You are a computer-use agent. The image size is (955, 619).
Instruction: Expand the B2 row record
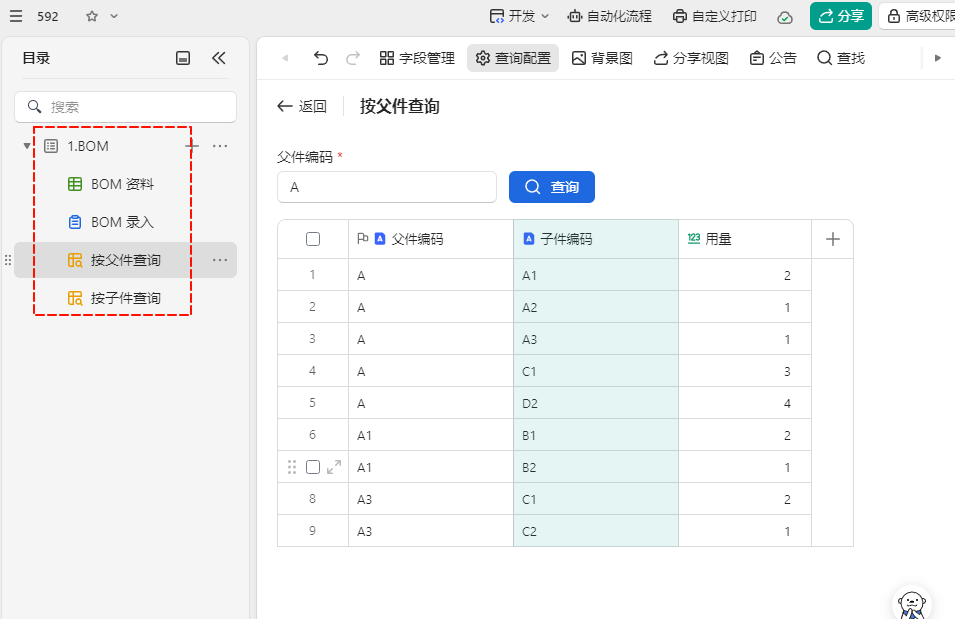click(x=334, y=467)
